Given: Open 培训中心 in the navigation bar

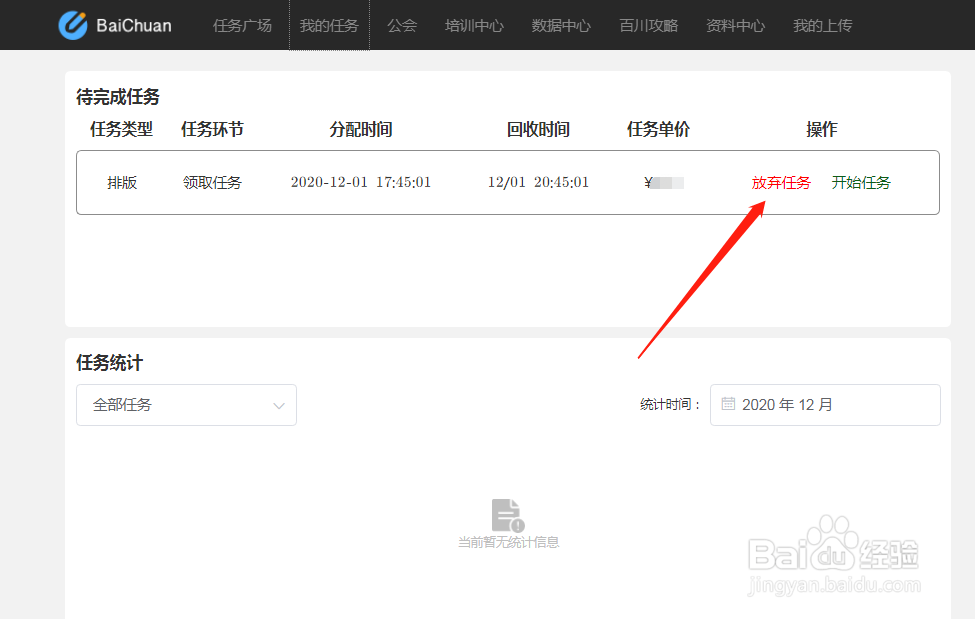Looking at the screenshot, I should 474,26.
